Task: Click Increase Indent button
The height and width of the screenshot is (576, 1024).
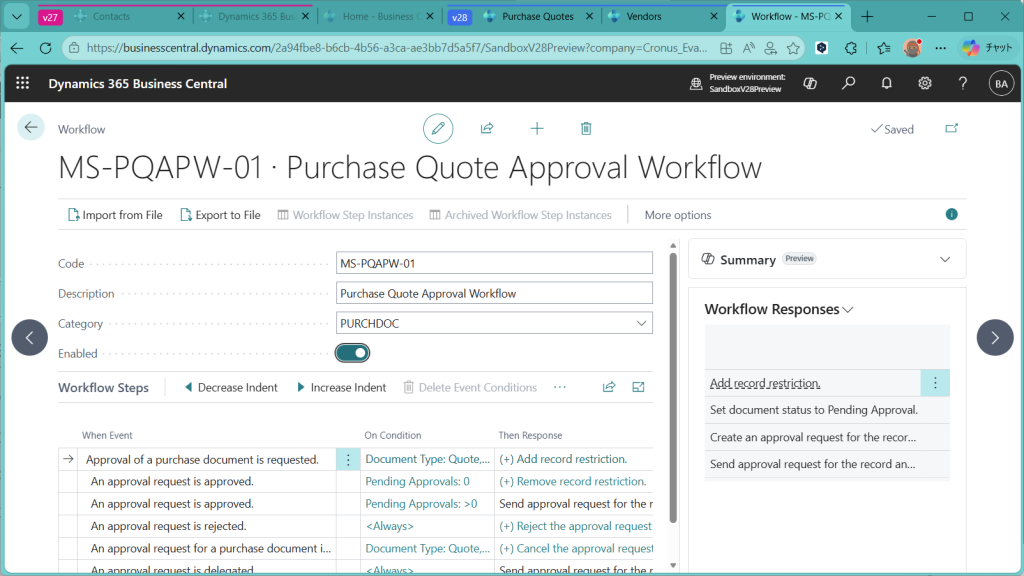Action: 341,388
